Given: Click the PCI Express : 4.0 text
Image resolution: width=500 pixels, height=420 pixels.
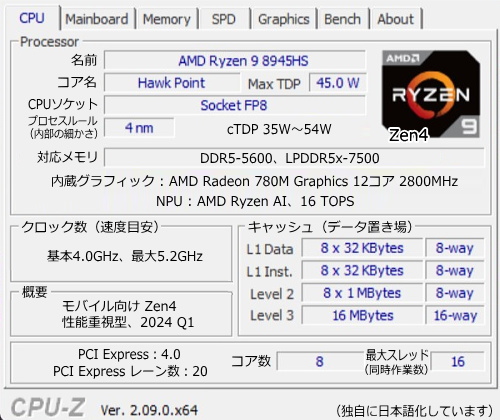Looking at the screenshot, I should 129,354.
